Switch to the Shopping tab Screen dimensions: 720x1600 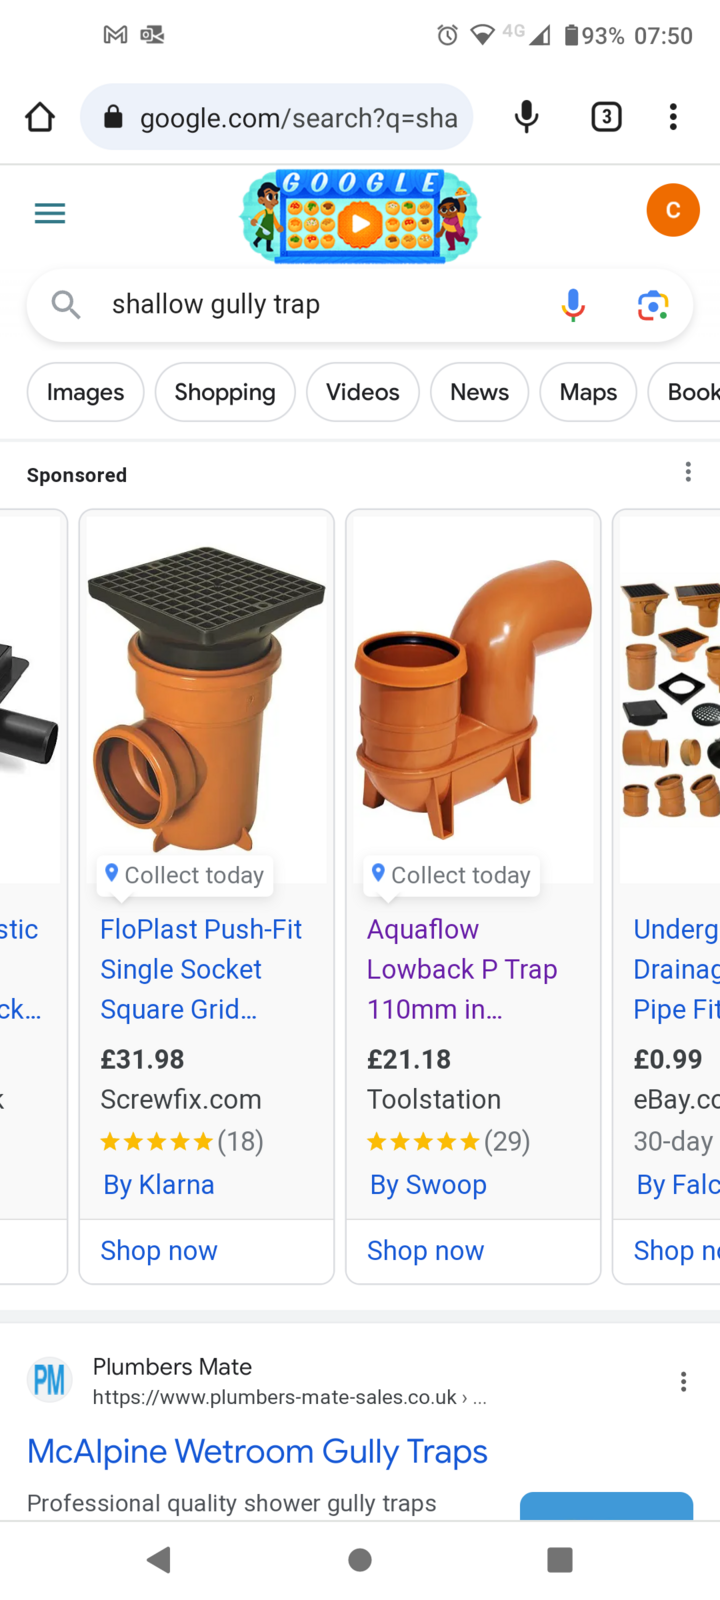224,392
